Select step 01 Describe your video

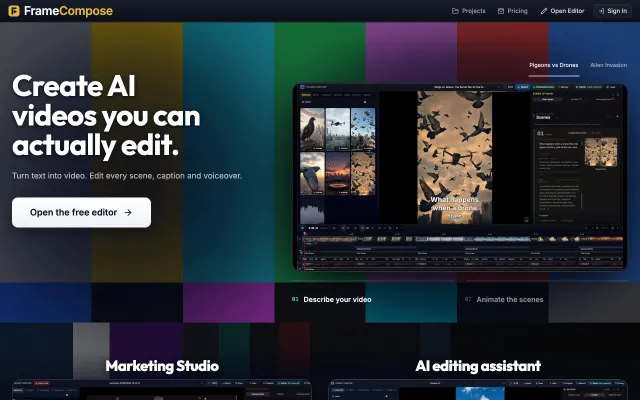click(x=331, y=299)
